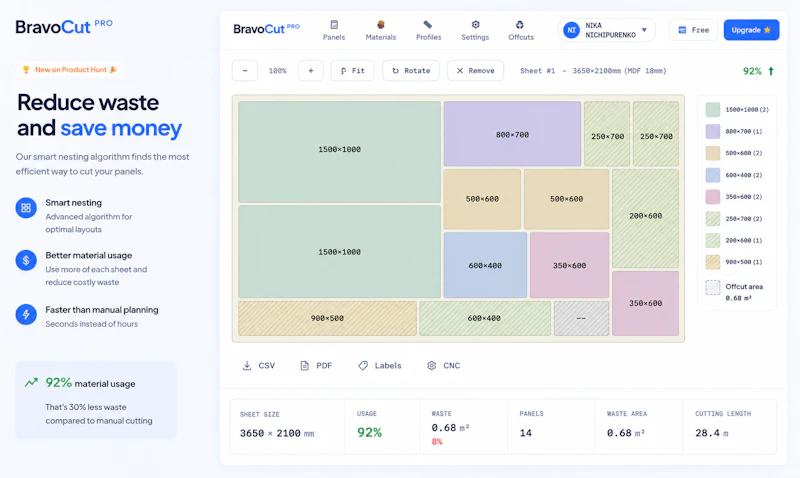The width and height of the screenshot is (800, 478).
Task: Click the Faster than manual planning bolt icon
Action: (26, 315)
